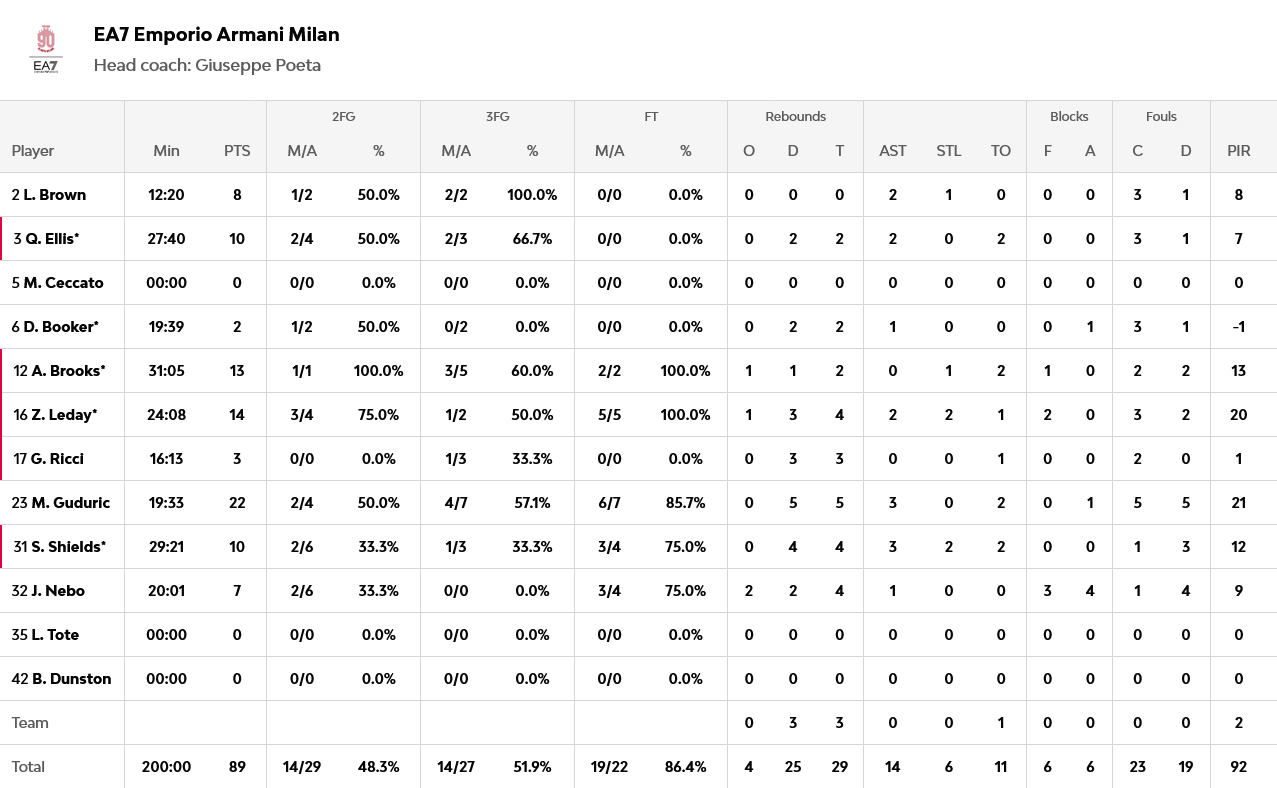Screen dimensions: 1277x788
Task: Click head coach Giuseppe Poeta text
Action: click(207, 65)
